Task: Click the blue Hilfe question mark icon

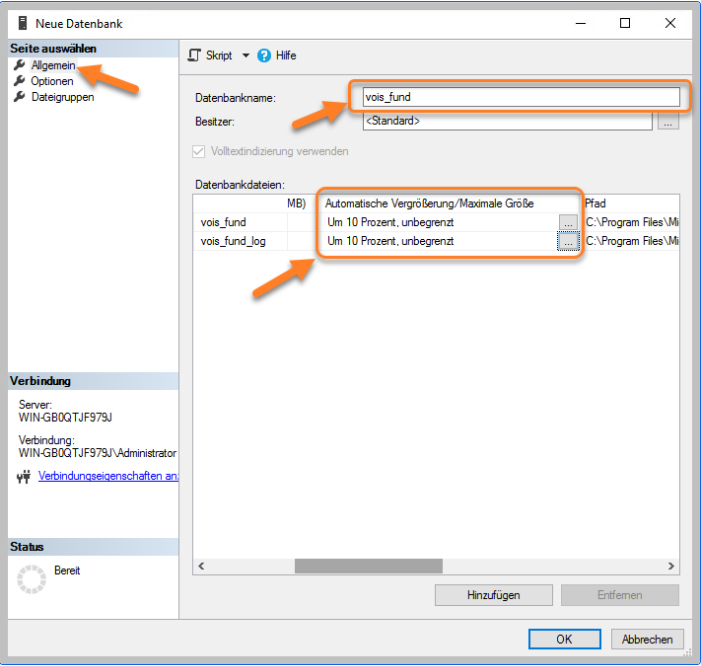Action: 264,55
